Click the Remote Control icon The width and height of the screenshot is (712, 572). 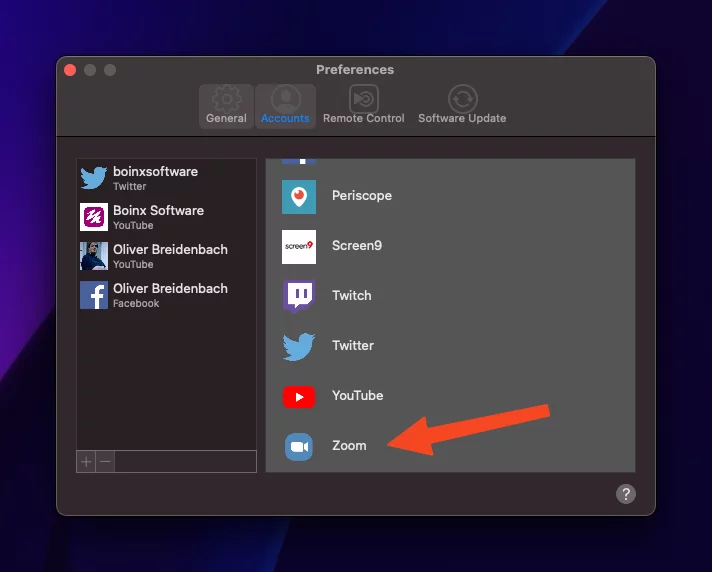coord(364,99)
